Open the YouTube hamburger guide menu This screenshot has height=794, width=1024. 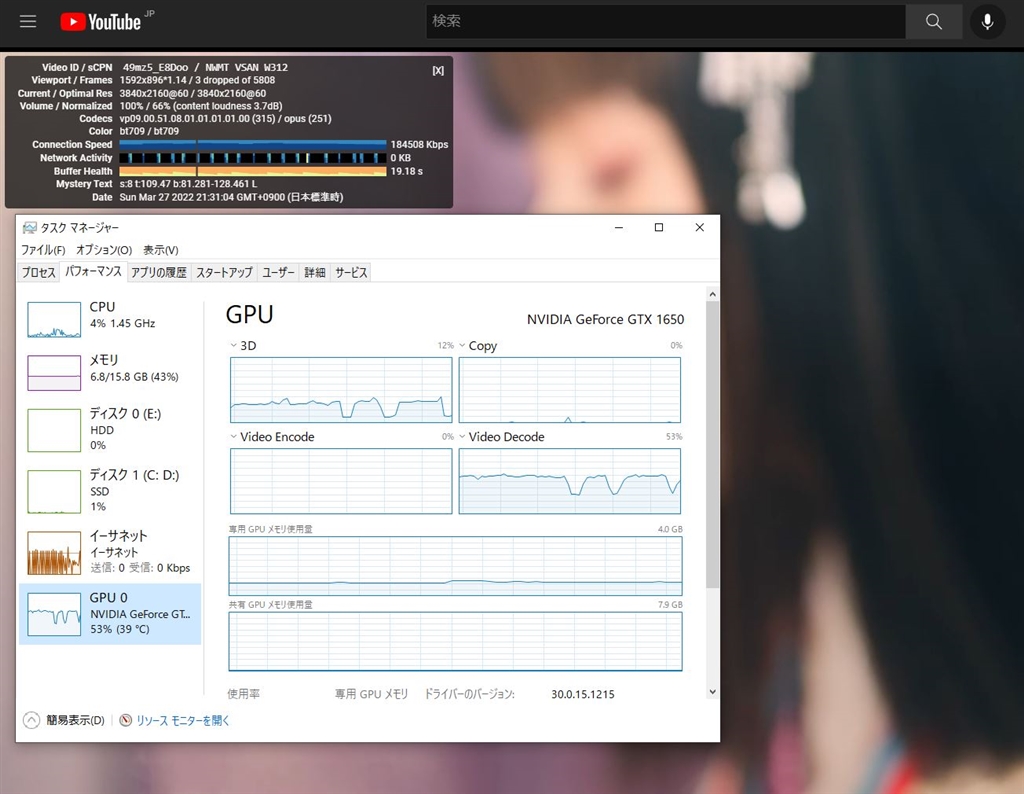coord(27,22)
